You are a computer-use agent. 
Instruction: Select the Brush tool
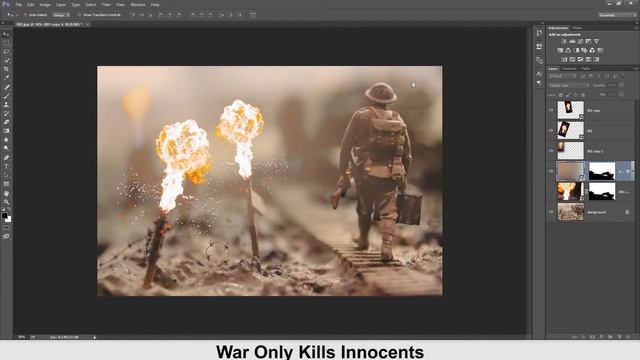[6, 96]
